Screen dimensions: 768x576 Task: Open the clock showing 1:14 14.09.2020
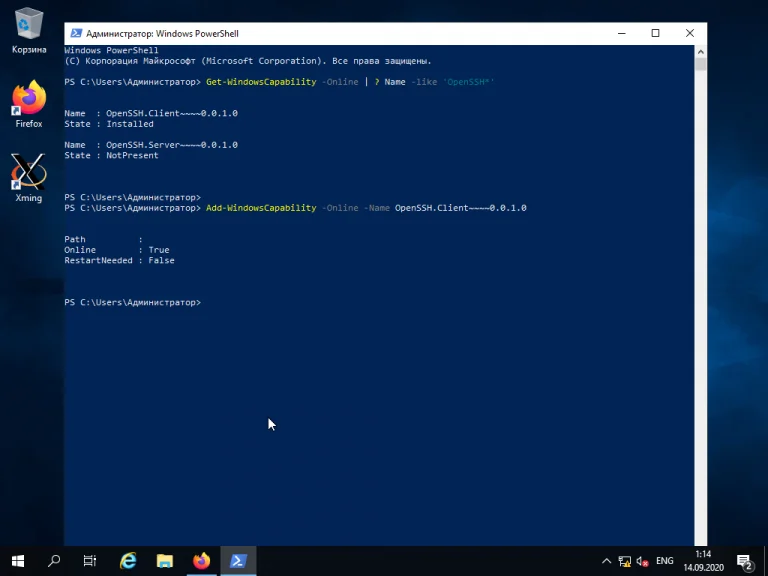(703, 561)
